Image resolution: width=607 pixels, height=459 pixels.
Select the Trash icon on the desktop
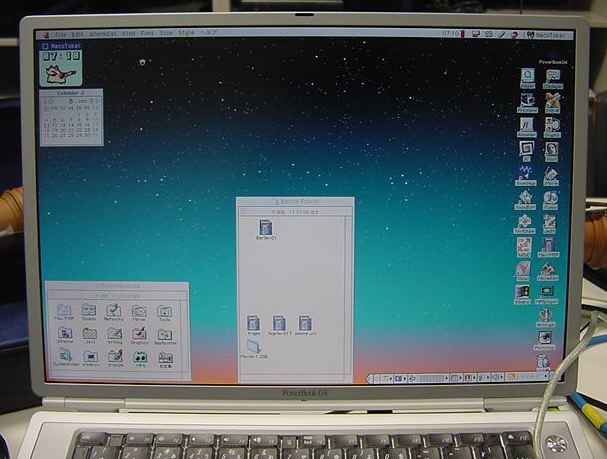click(543, 363)
